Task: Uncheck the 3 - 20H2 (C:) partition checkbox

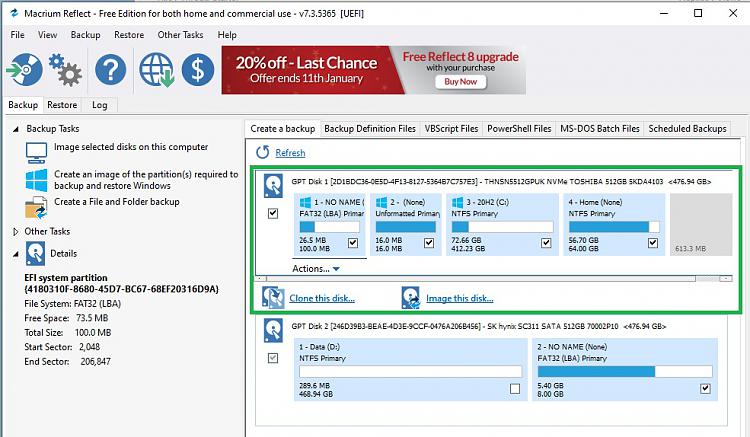Action: coord(546,243)
